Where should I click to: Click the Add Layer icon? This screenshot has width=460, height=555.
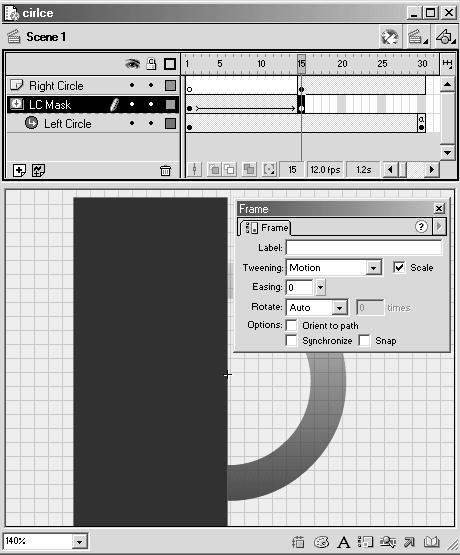click(x=19, y=171)
